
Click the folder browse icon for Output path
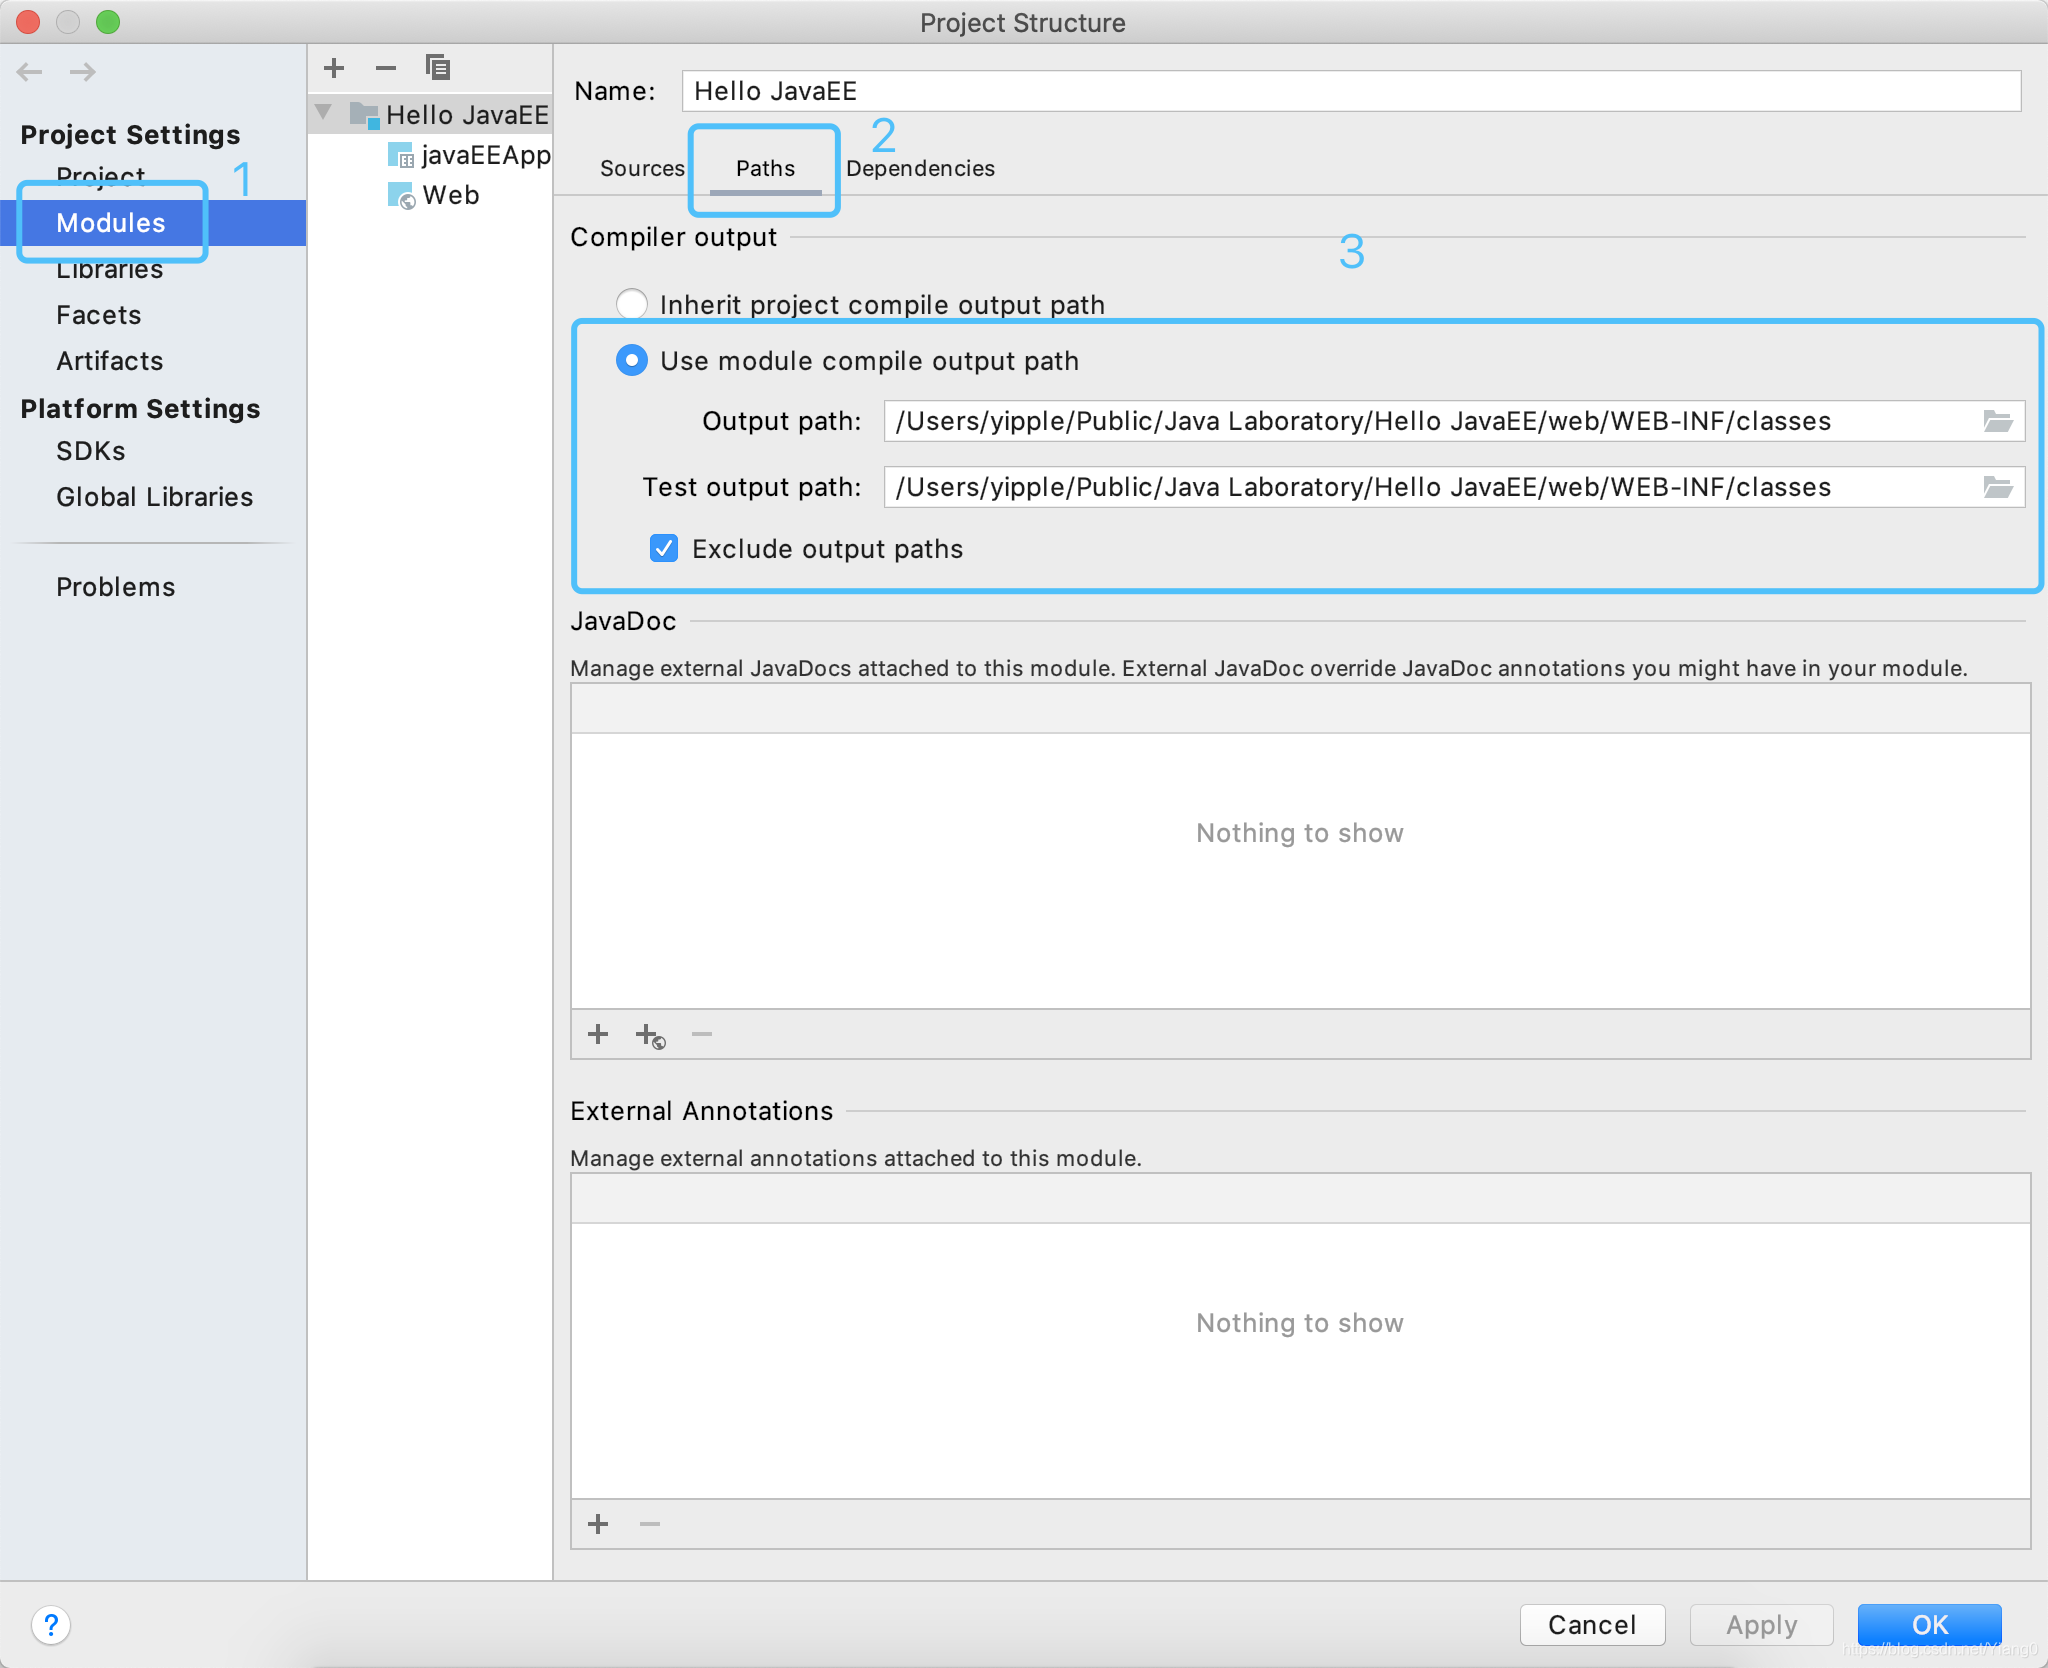coord(1999,420)
